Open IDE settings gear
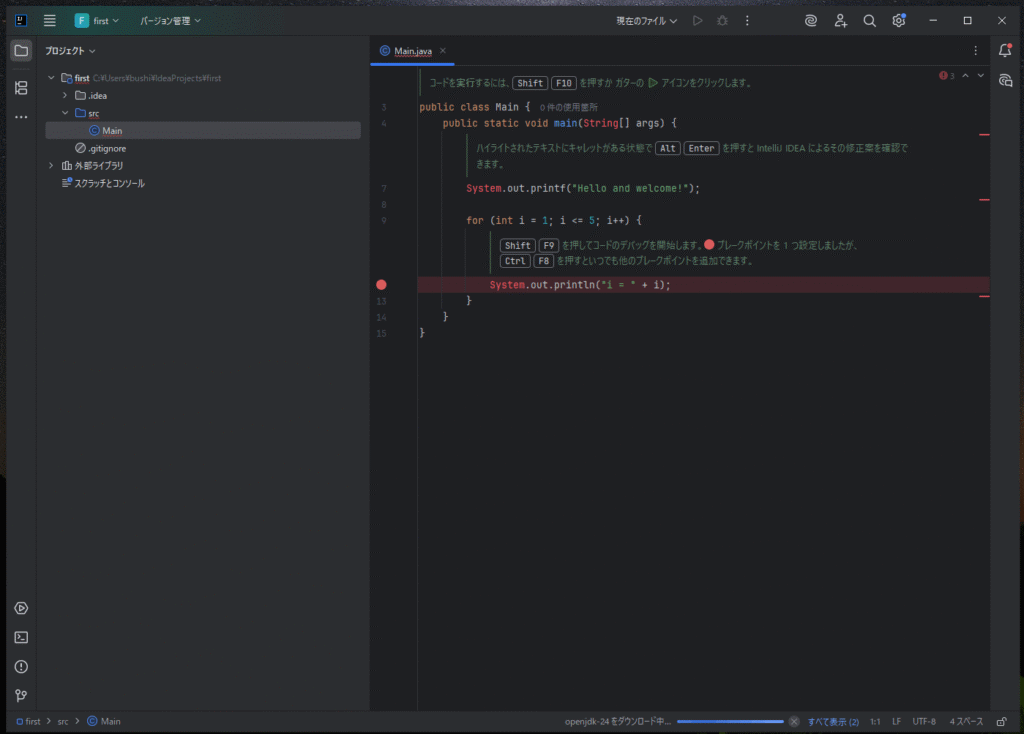Image resolution: width=1024 pixels, height=734 pixels. [899, 21]
